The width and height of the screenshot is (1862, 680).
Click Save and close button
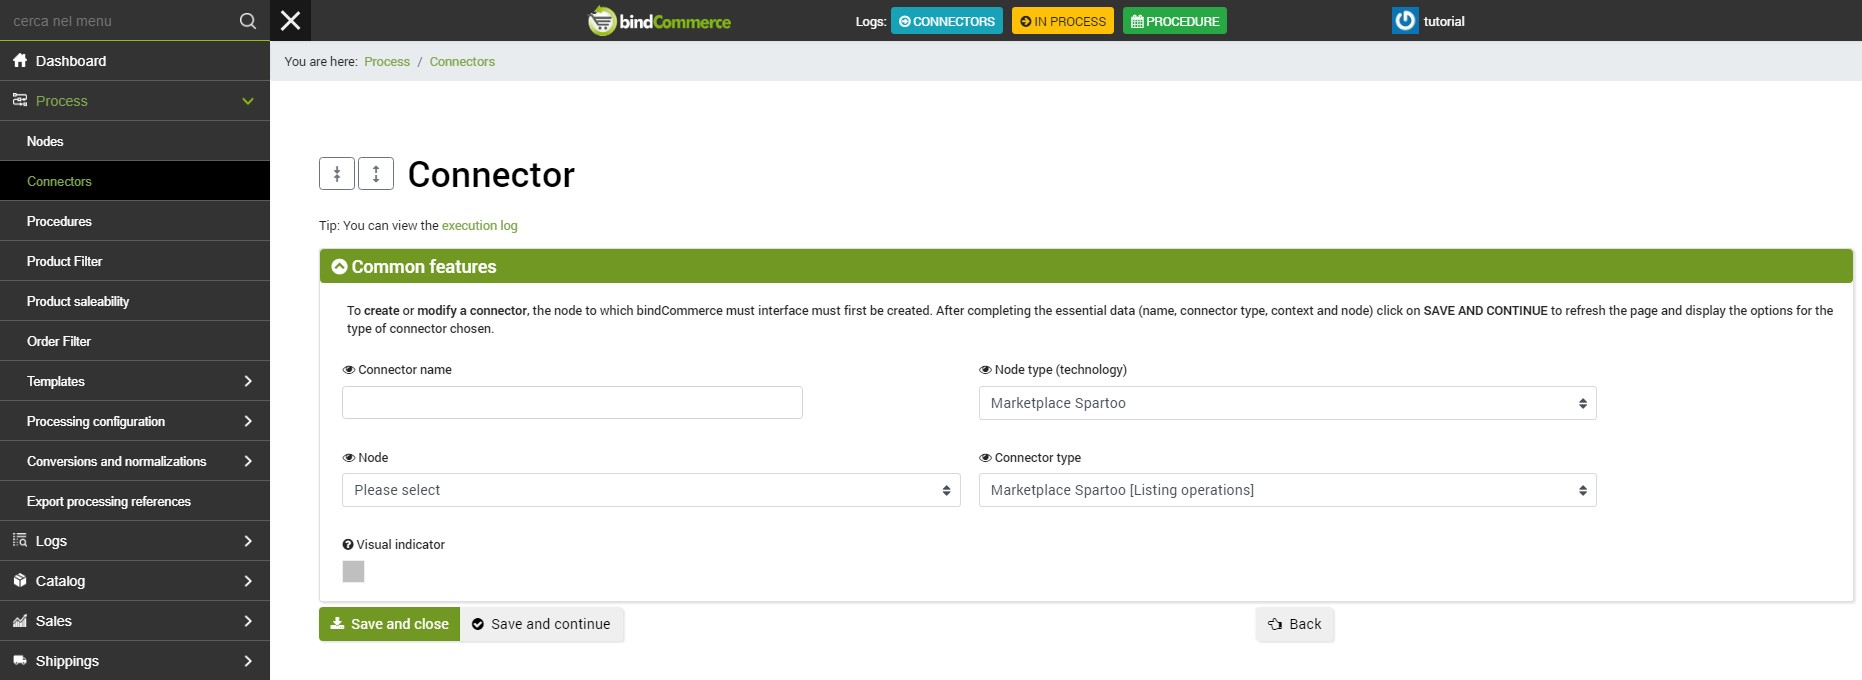pyautogui.click(x=389, y=624)
